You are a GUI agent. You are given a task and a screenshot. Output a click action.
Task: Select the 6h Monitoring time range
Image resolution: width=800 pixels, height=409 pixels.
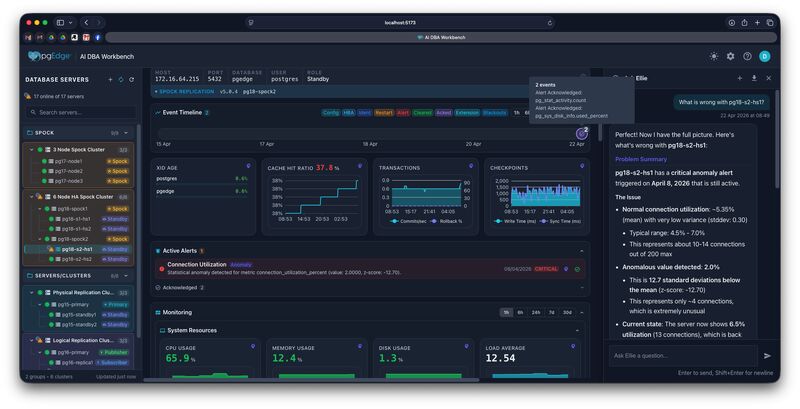(x=520, y=312)
